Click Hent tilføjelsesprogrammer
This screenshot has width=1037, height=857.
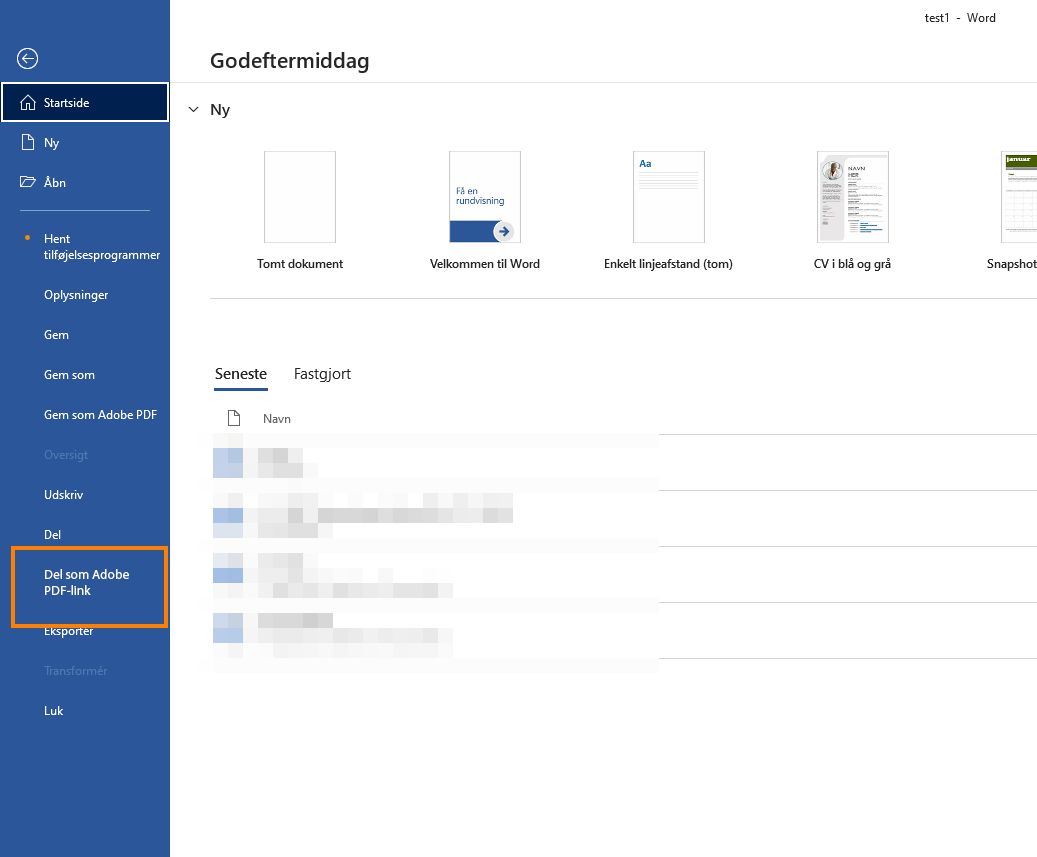pos(101,246)
